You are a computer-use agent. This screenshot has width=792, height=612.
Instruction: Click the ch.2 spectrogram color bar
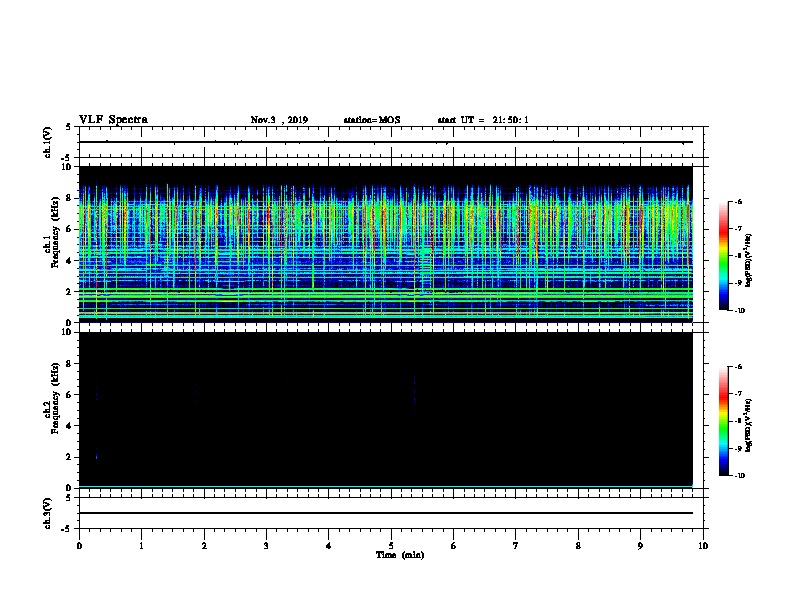(724, 421)
